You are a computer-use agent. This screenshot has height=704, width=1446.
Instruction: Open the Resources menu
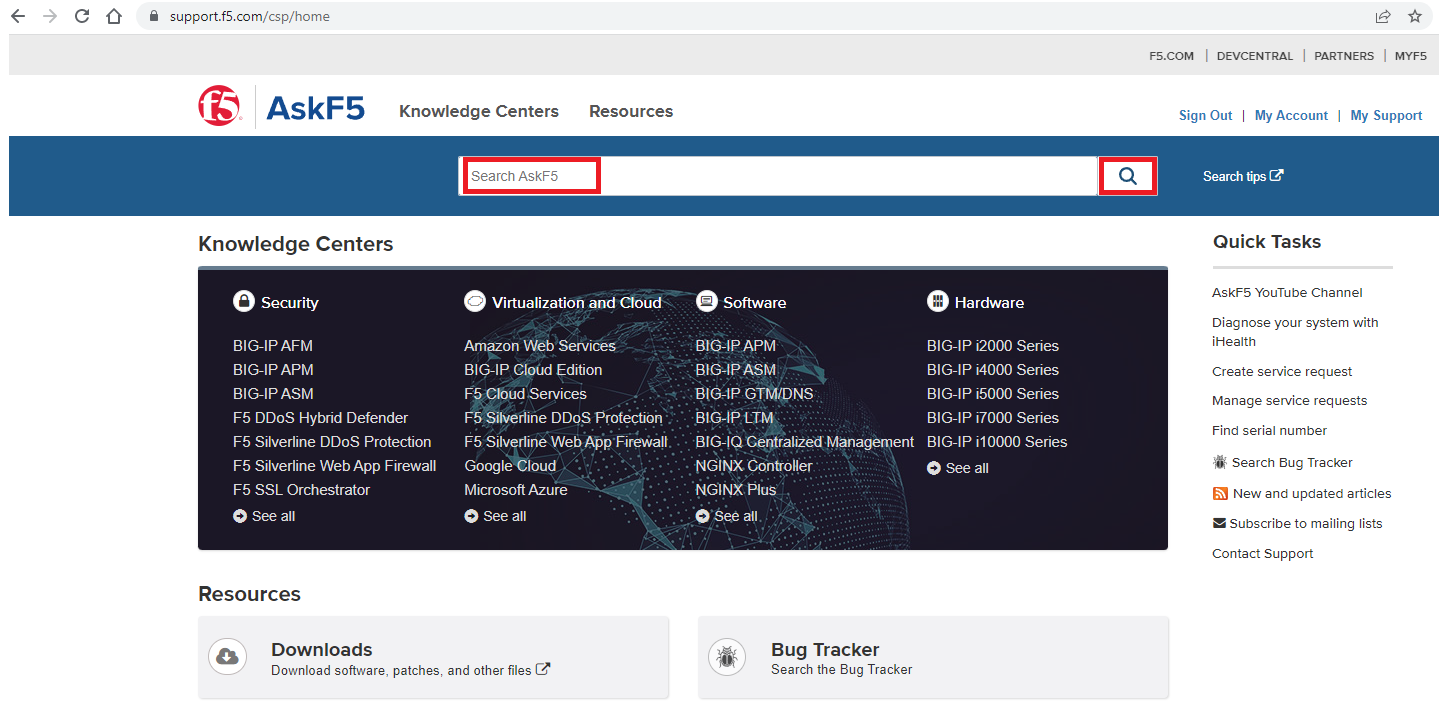631,111
